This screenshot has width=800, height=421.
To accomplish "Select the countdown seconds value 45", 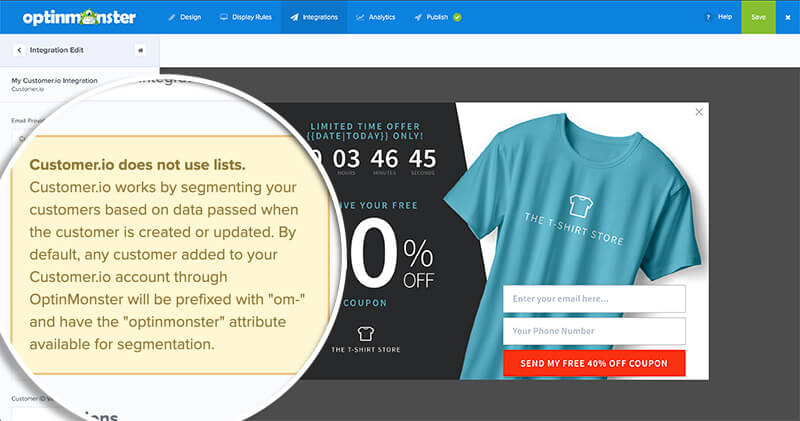I will point(422,159).
